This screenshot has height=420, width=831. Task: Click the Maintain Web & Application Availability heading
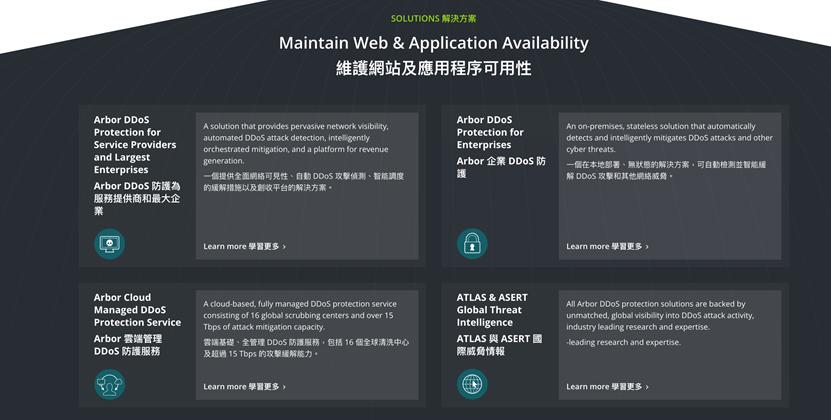[x=434, y=43]
